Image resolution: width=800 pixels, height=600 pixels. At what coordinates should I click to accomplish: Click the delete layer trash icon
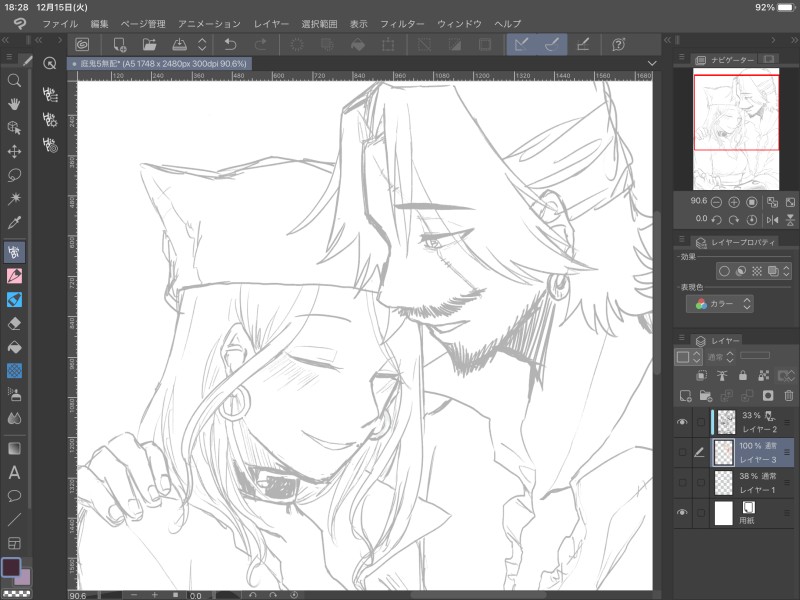pyautogui.click(x=788, y=396)
